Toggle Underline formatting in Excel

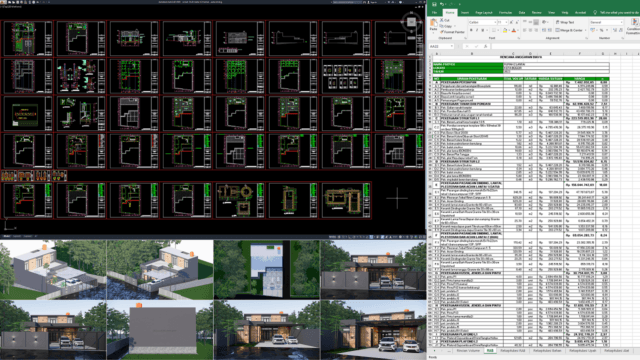click(x=482, y=30)
